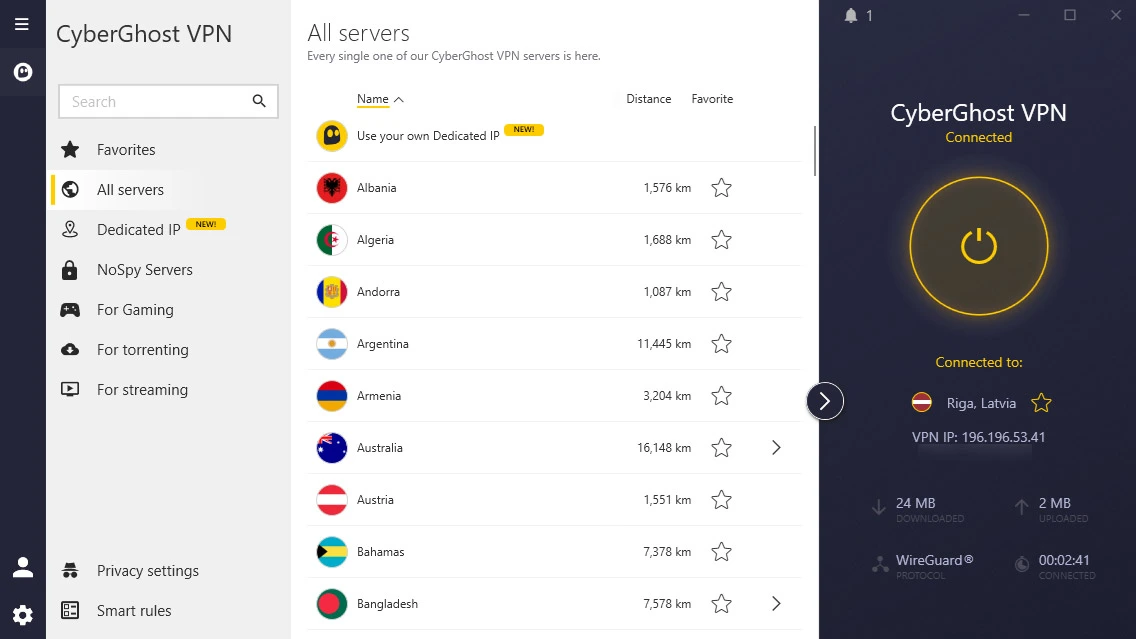Toggle the favorite star for Austria
The image size is (1136, 639).
click(721, 500)
